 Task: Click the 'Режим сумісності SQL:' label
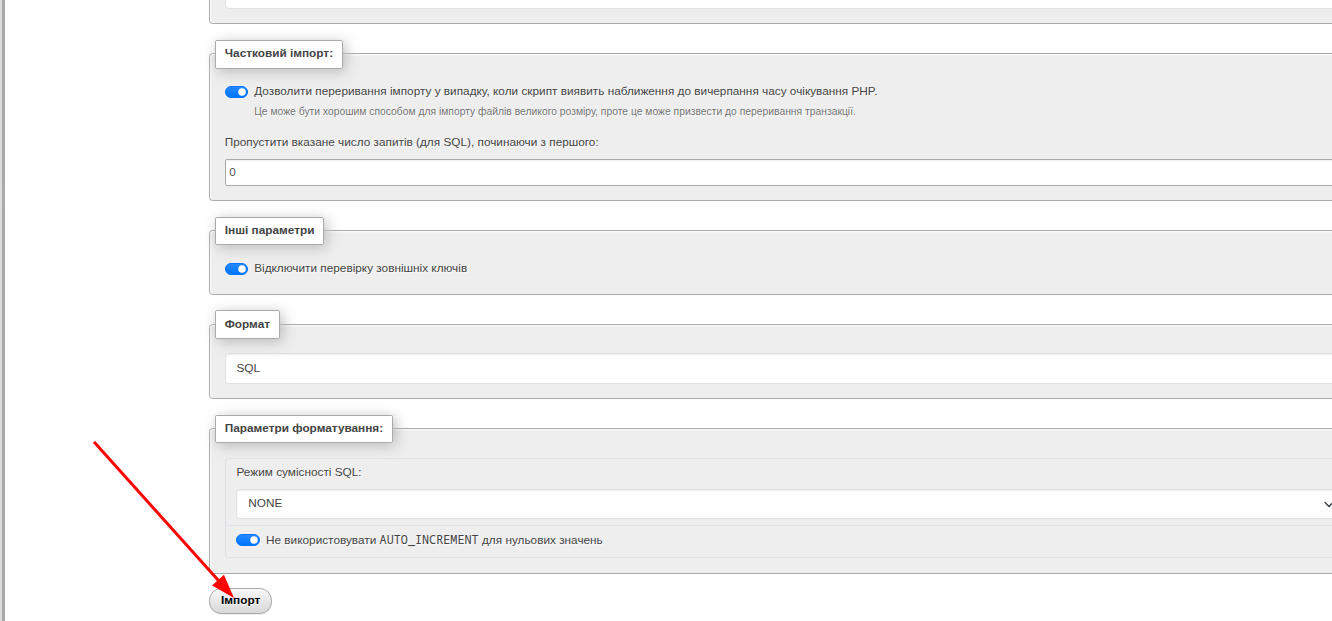pos(299,472)
